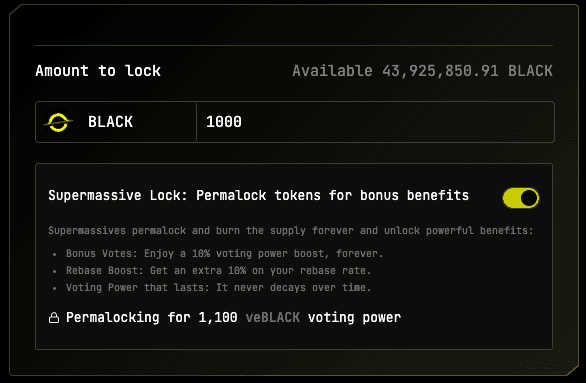Click the yellow BLACK token logo icon
This screenshot has height=383, width=586.
(x=58, y=122)
